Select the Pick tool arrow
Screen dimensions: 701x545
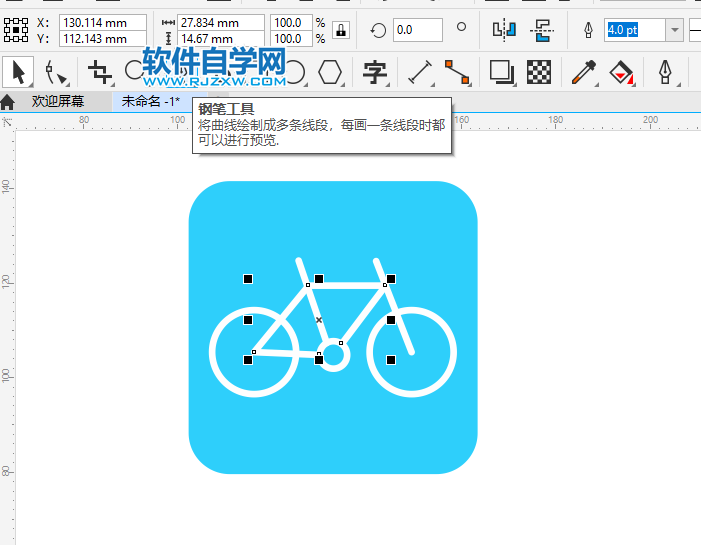click(x=18, y=72)
